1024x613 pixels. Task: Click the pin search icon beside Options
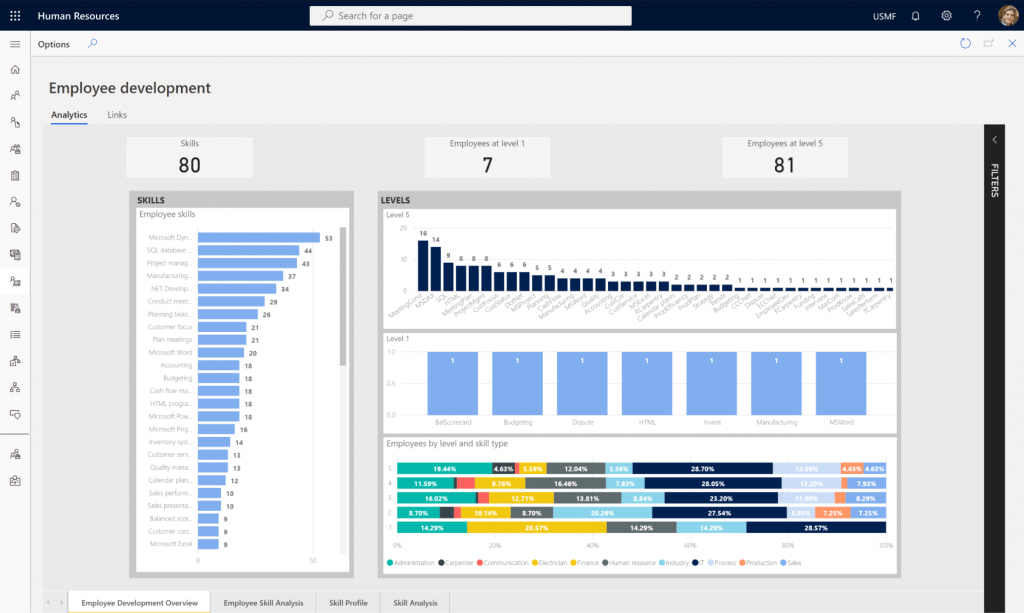coord(90,44)
